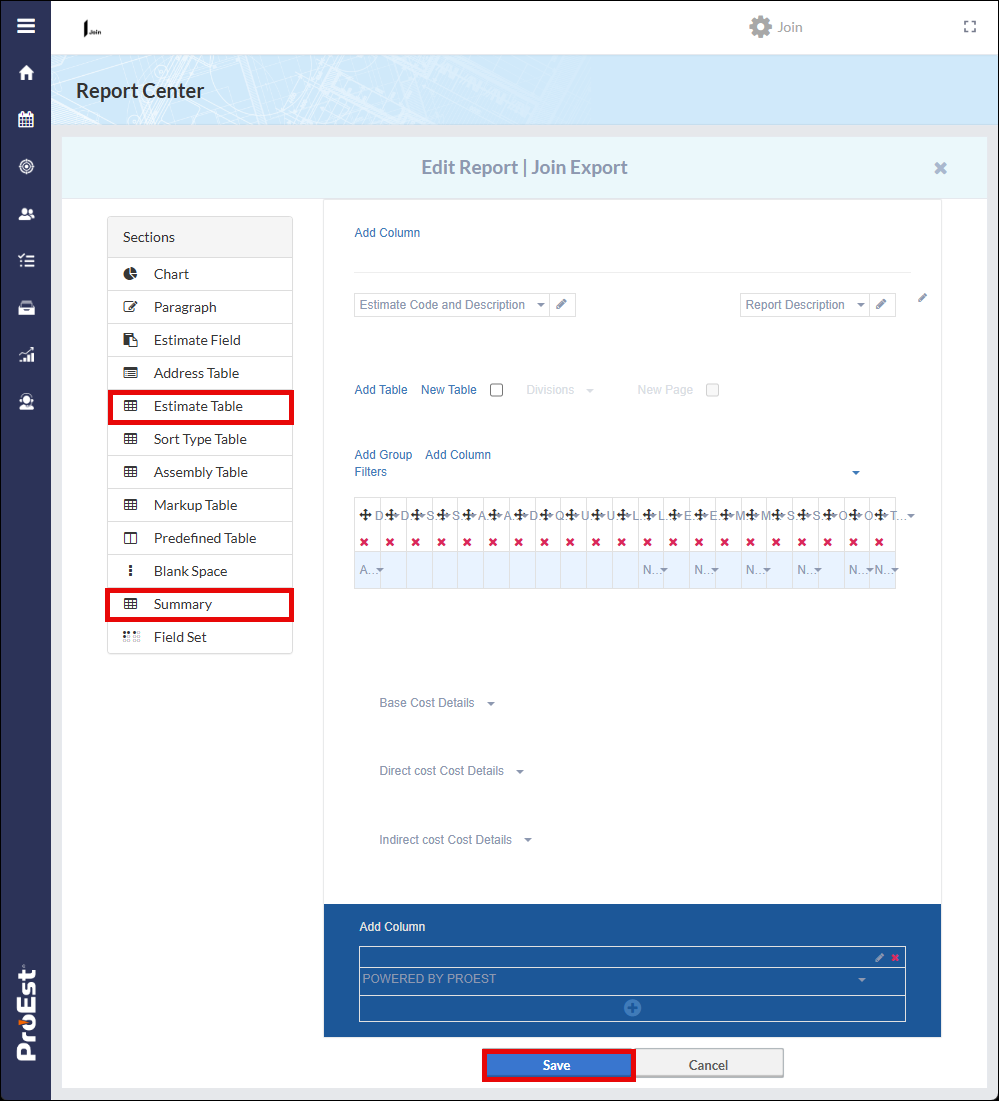Expand the POWERED BY PROEST dropdown
The height and width of the screenshot is (1101, 999).
click(860, 979)
